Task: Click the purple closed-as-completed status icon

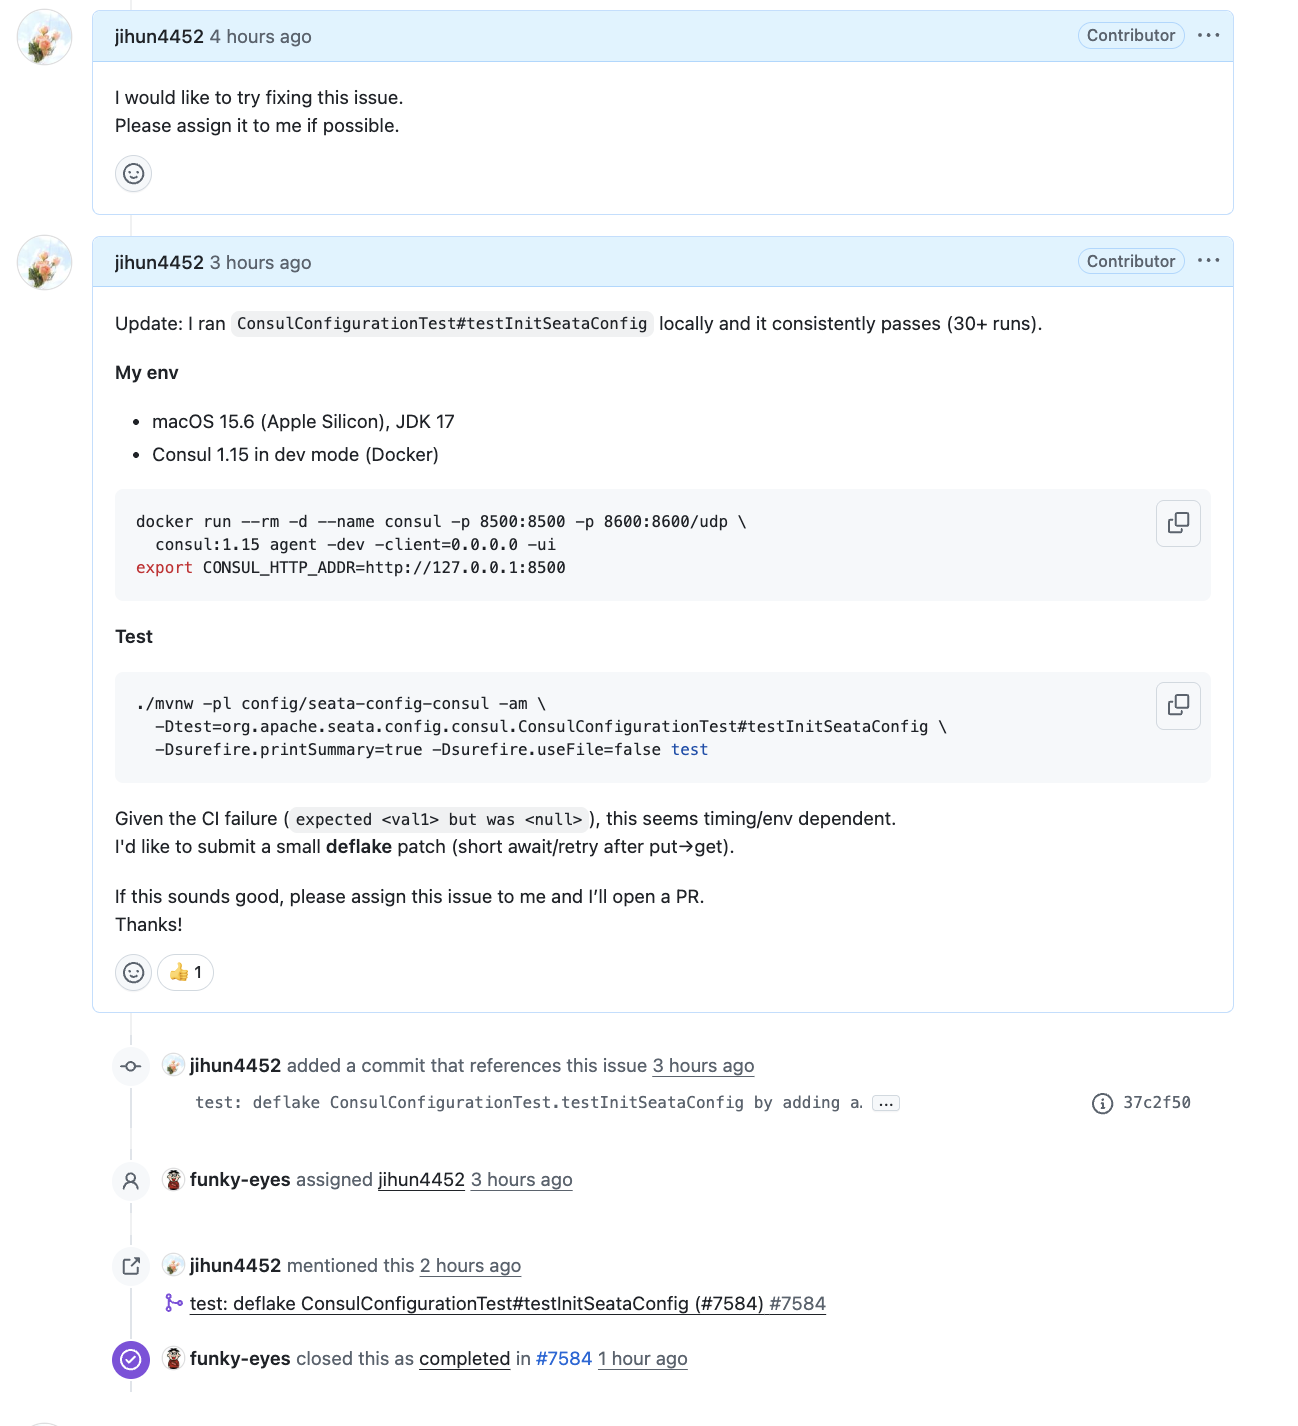Action: coord(131,1359)
